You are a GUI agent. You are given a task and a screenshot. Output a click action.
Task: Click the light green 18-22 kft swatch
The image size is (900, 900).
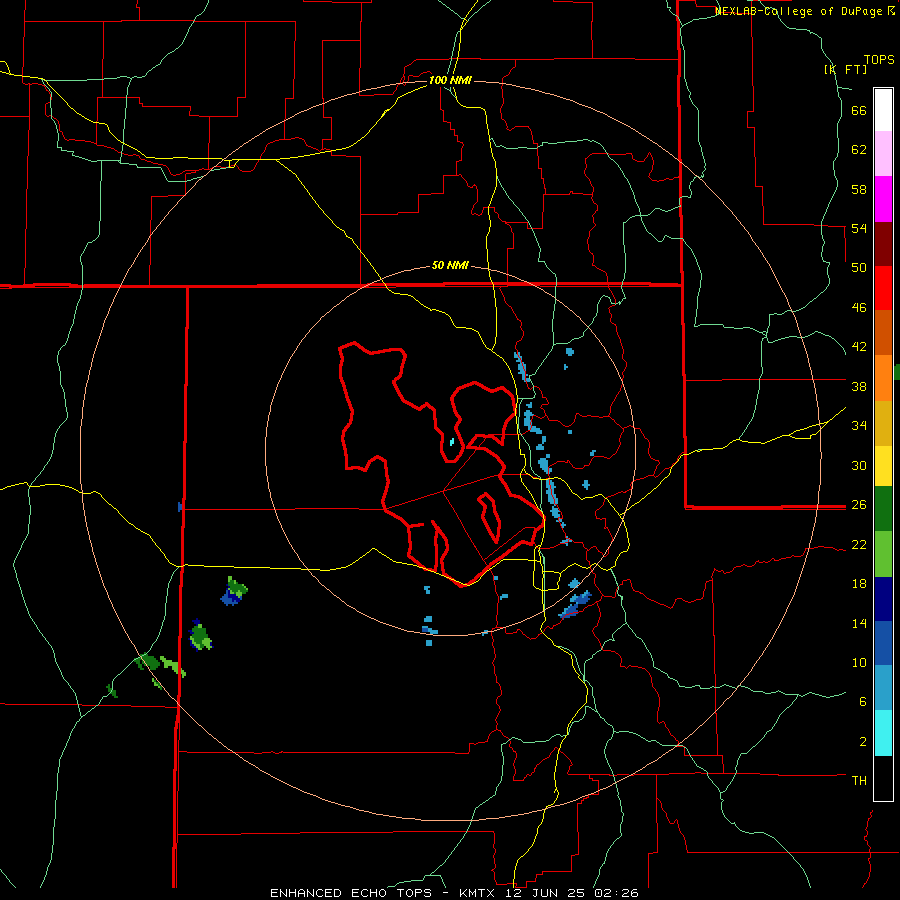(883, 554)
